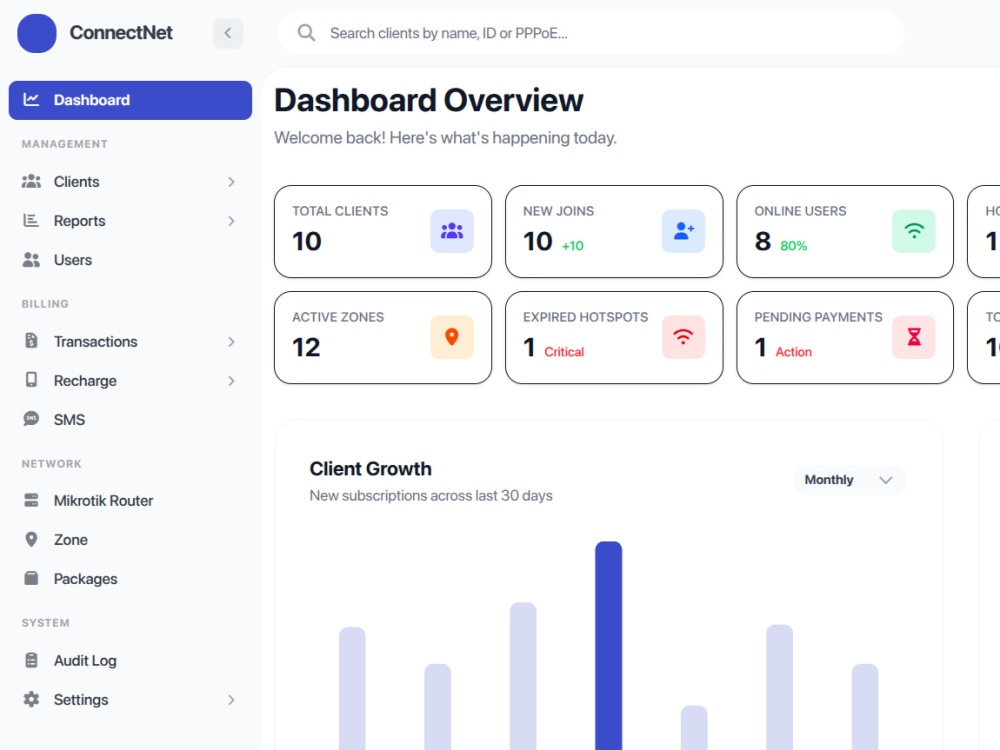Image resolution: width=1000 pixels, height=750 pixels.
Task: Click the Pending Payments hourglass icon
Action: [x=914, y=337]
